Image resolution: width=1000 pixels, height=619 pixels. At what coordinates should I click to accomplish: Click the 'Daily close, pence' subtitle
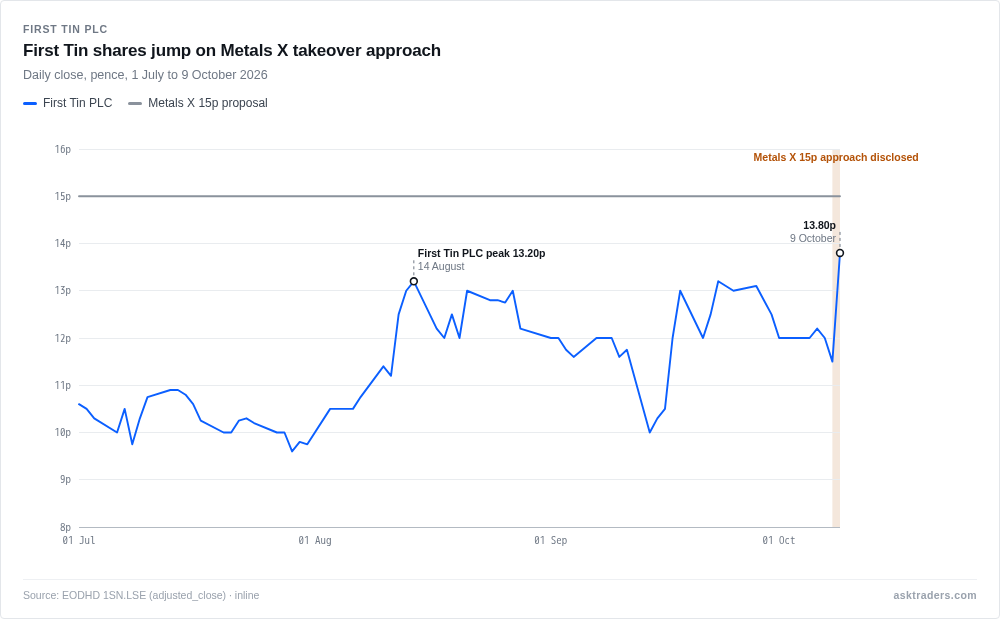145,75
